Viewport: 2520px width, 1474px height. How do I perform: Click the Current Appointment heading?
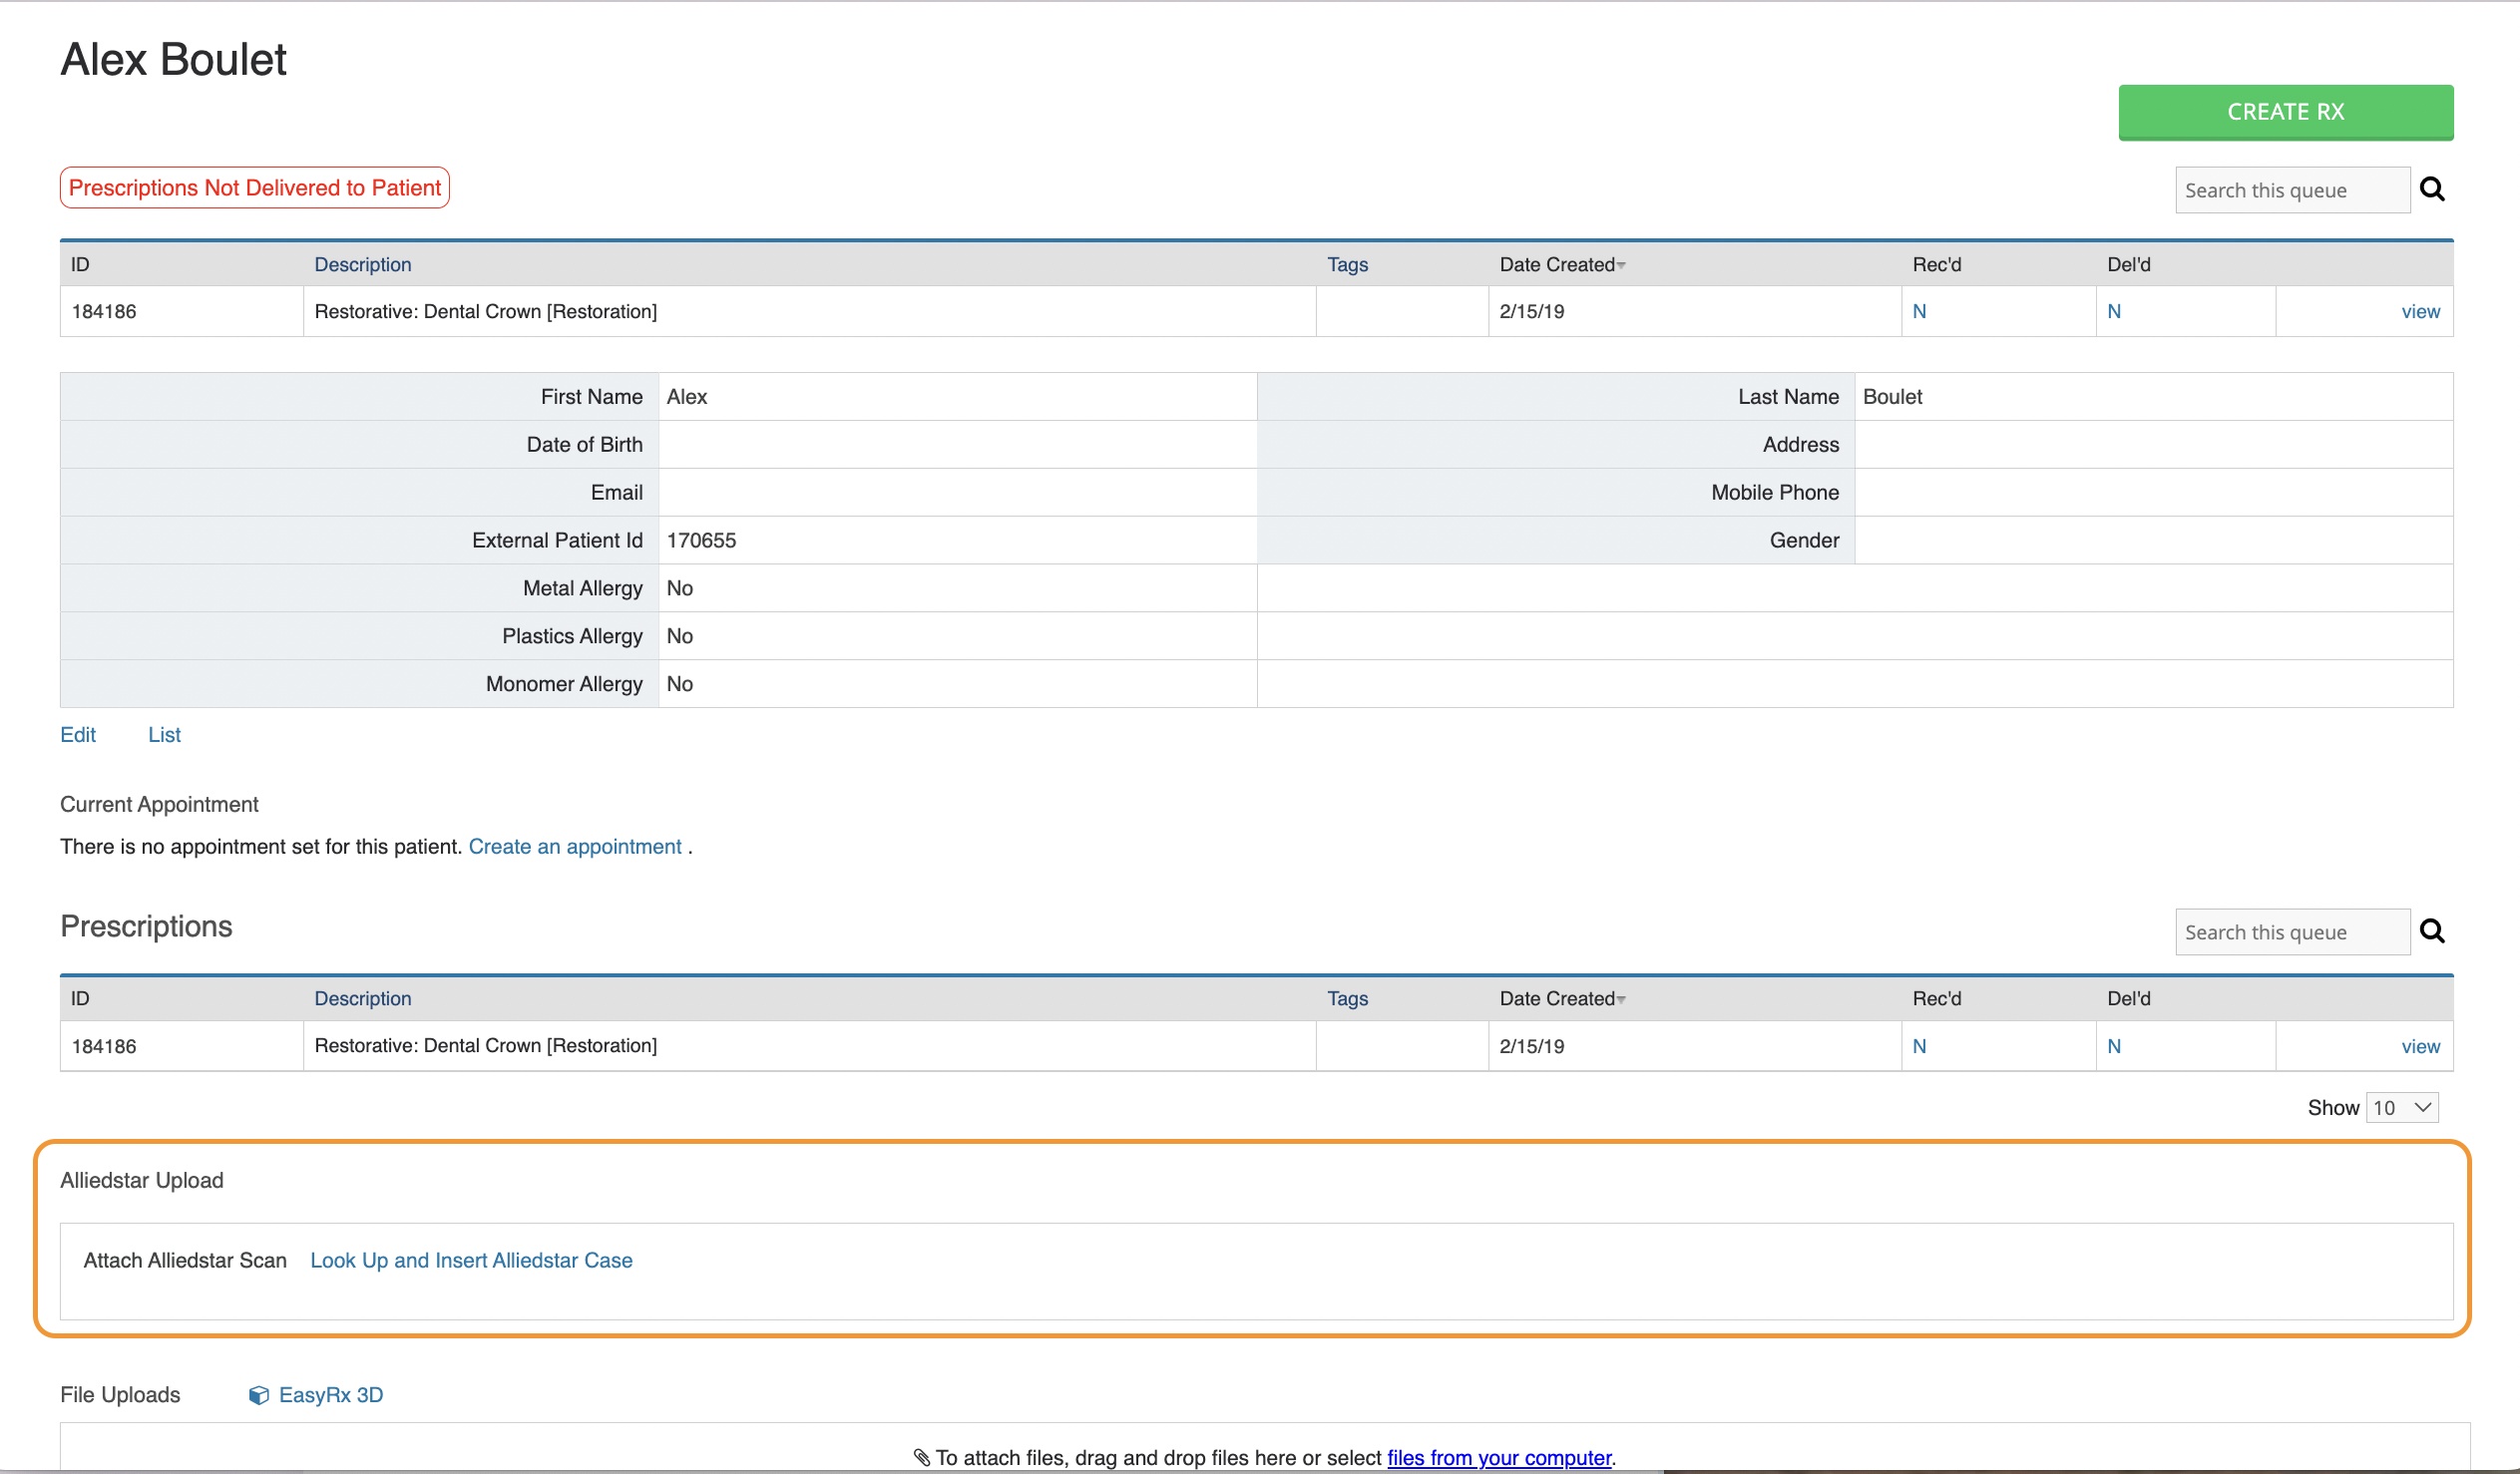(x=159, y=805)
